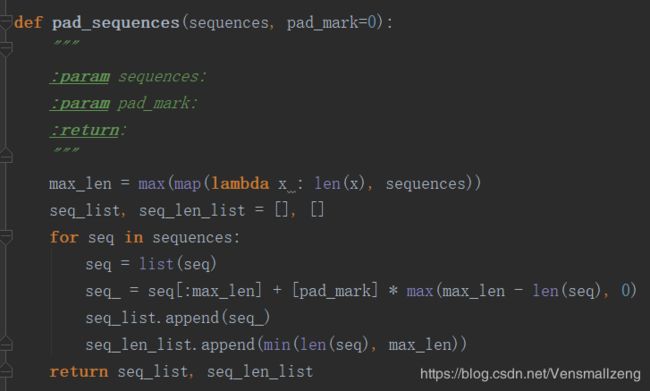
Task: Place cursor on the lambda keyword
Action: coord(240,183)
